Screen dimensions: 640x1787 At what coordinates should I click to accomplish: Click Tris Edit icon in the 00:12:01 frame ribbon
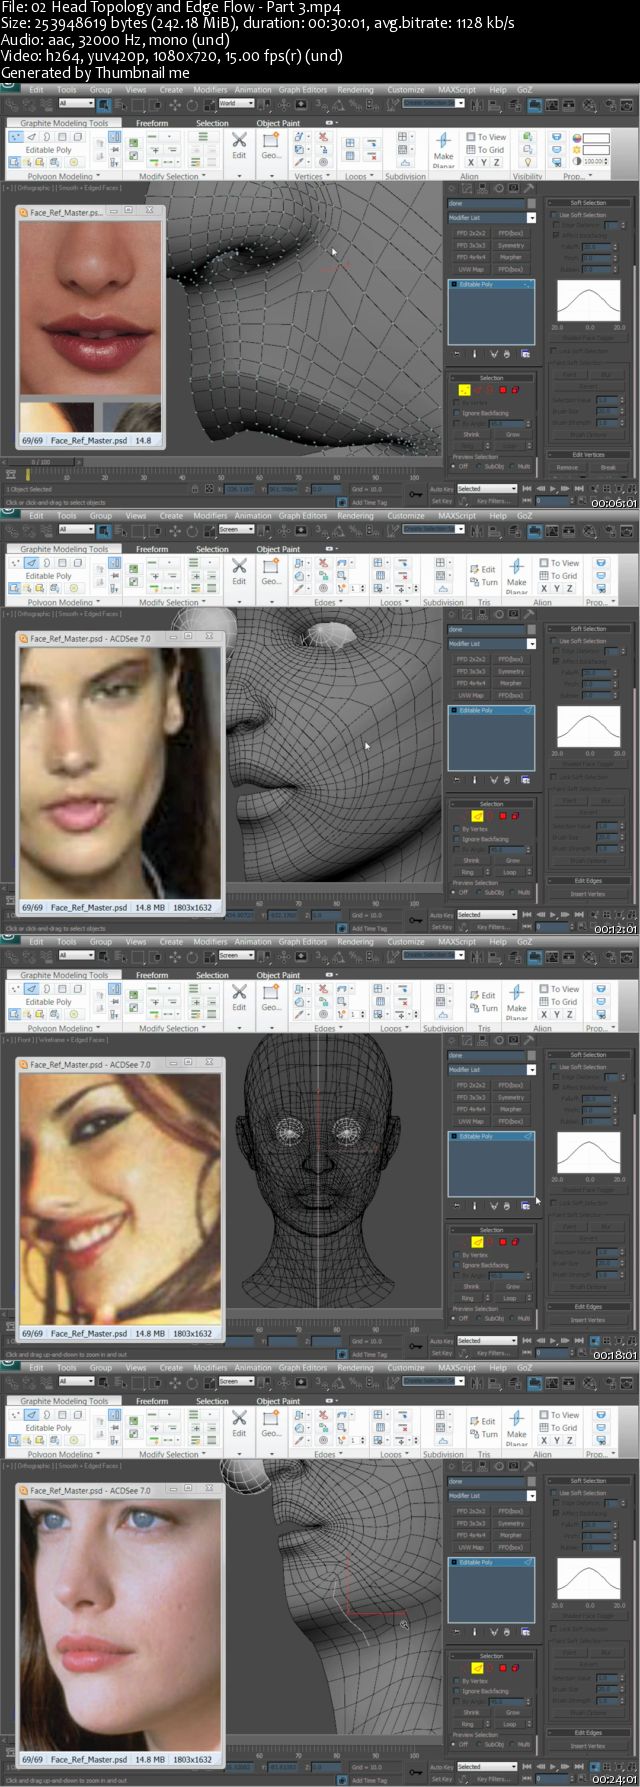point(483,569)
